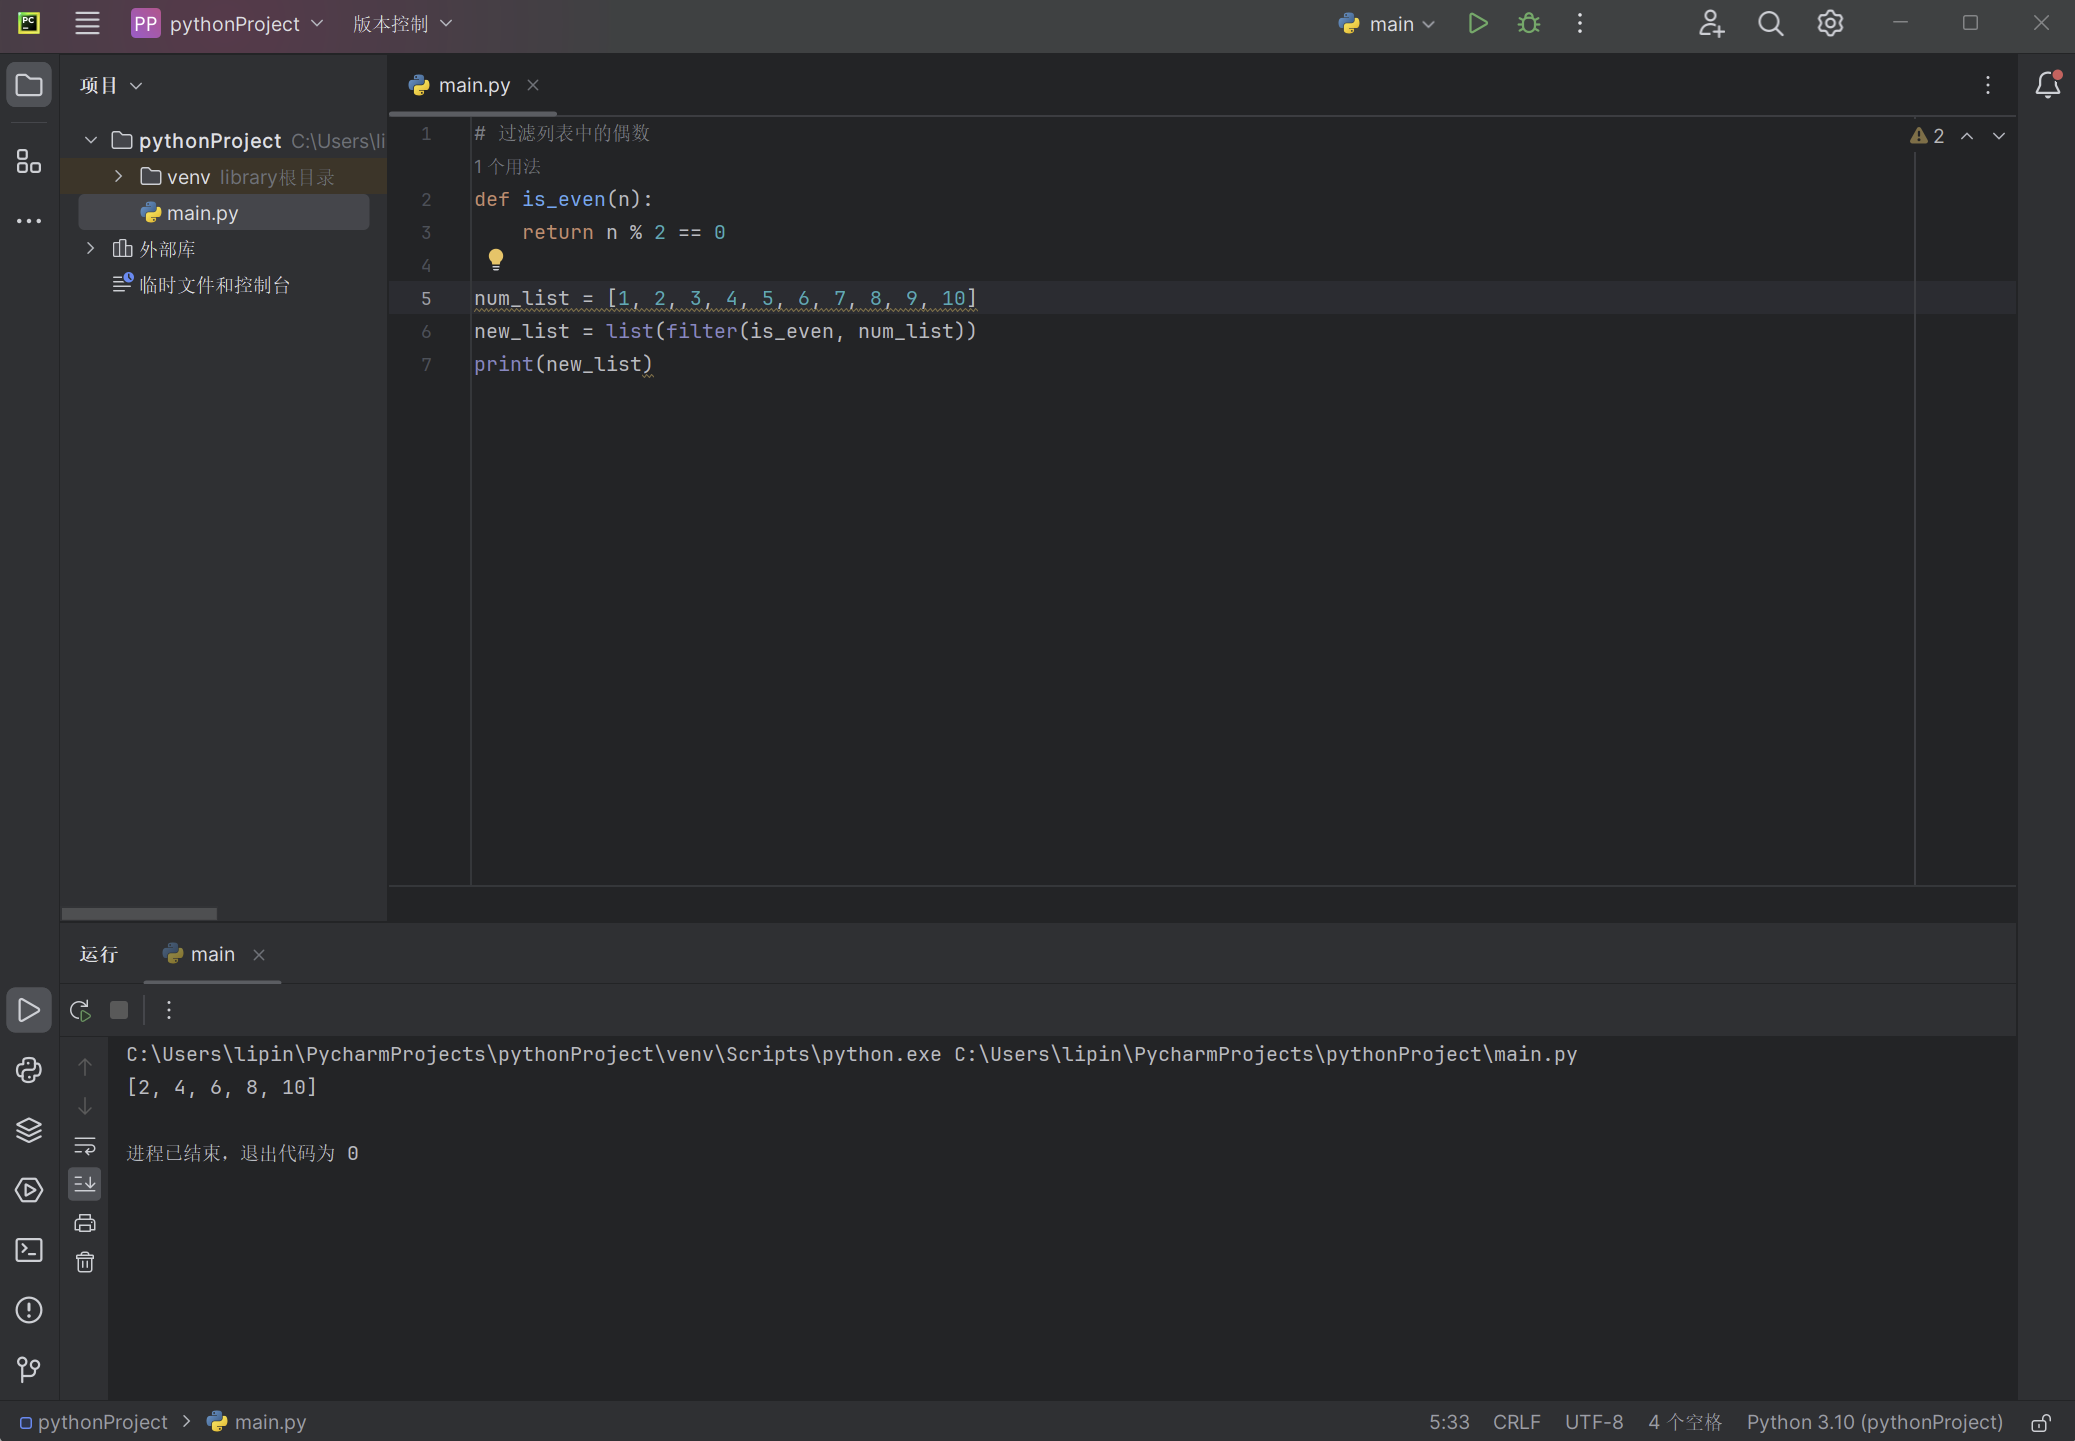The width and height of the screenshot is (2075, 1441).
Task: Change CRLF line separator
Action: pos(1516,1422)
